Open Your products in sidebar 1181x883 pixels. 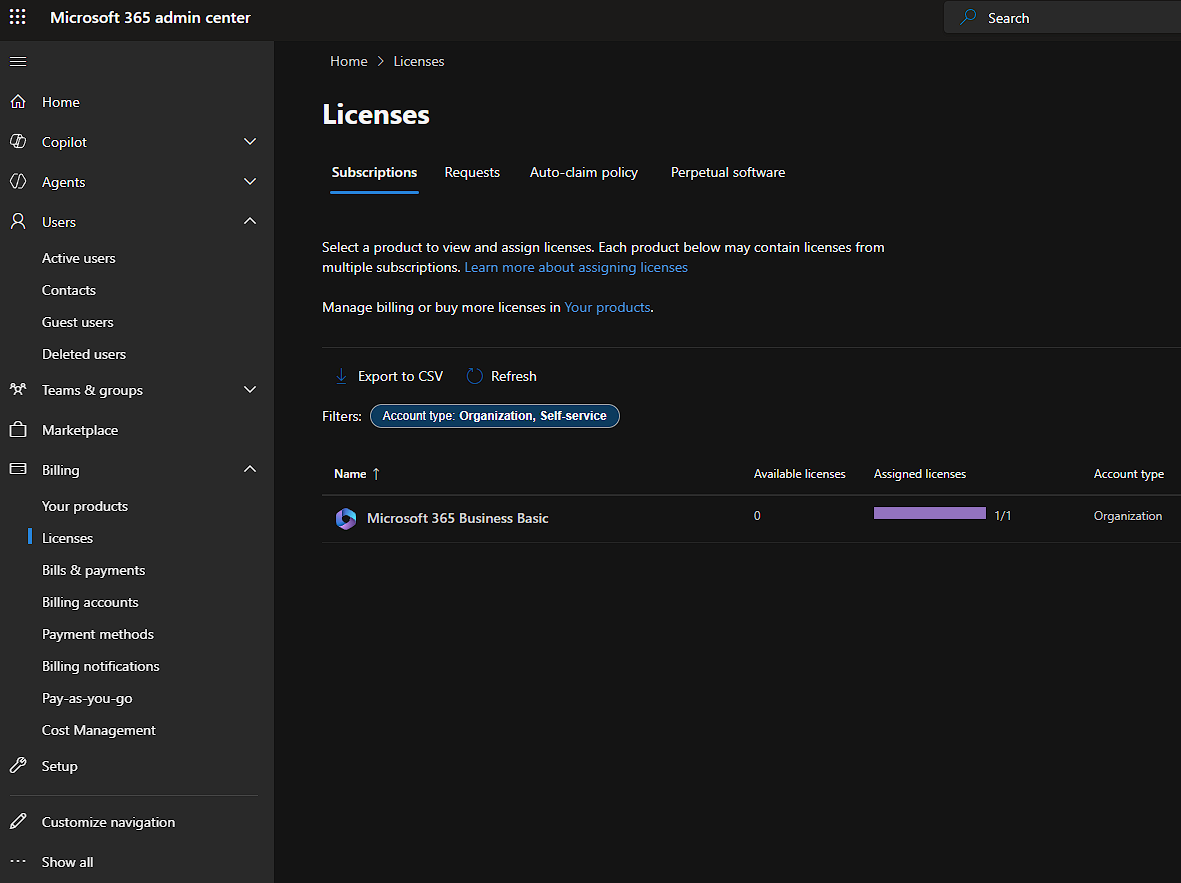(85, 506)
